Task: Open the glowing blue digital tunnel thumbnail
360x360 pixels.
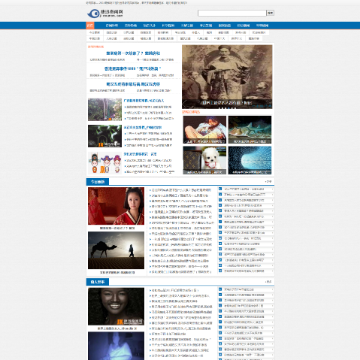Action: tap(250, 160)
